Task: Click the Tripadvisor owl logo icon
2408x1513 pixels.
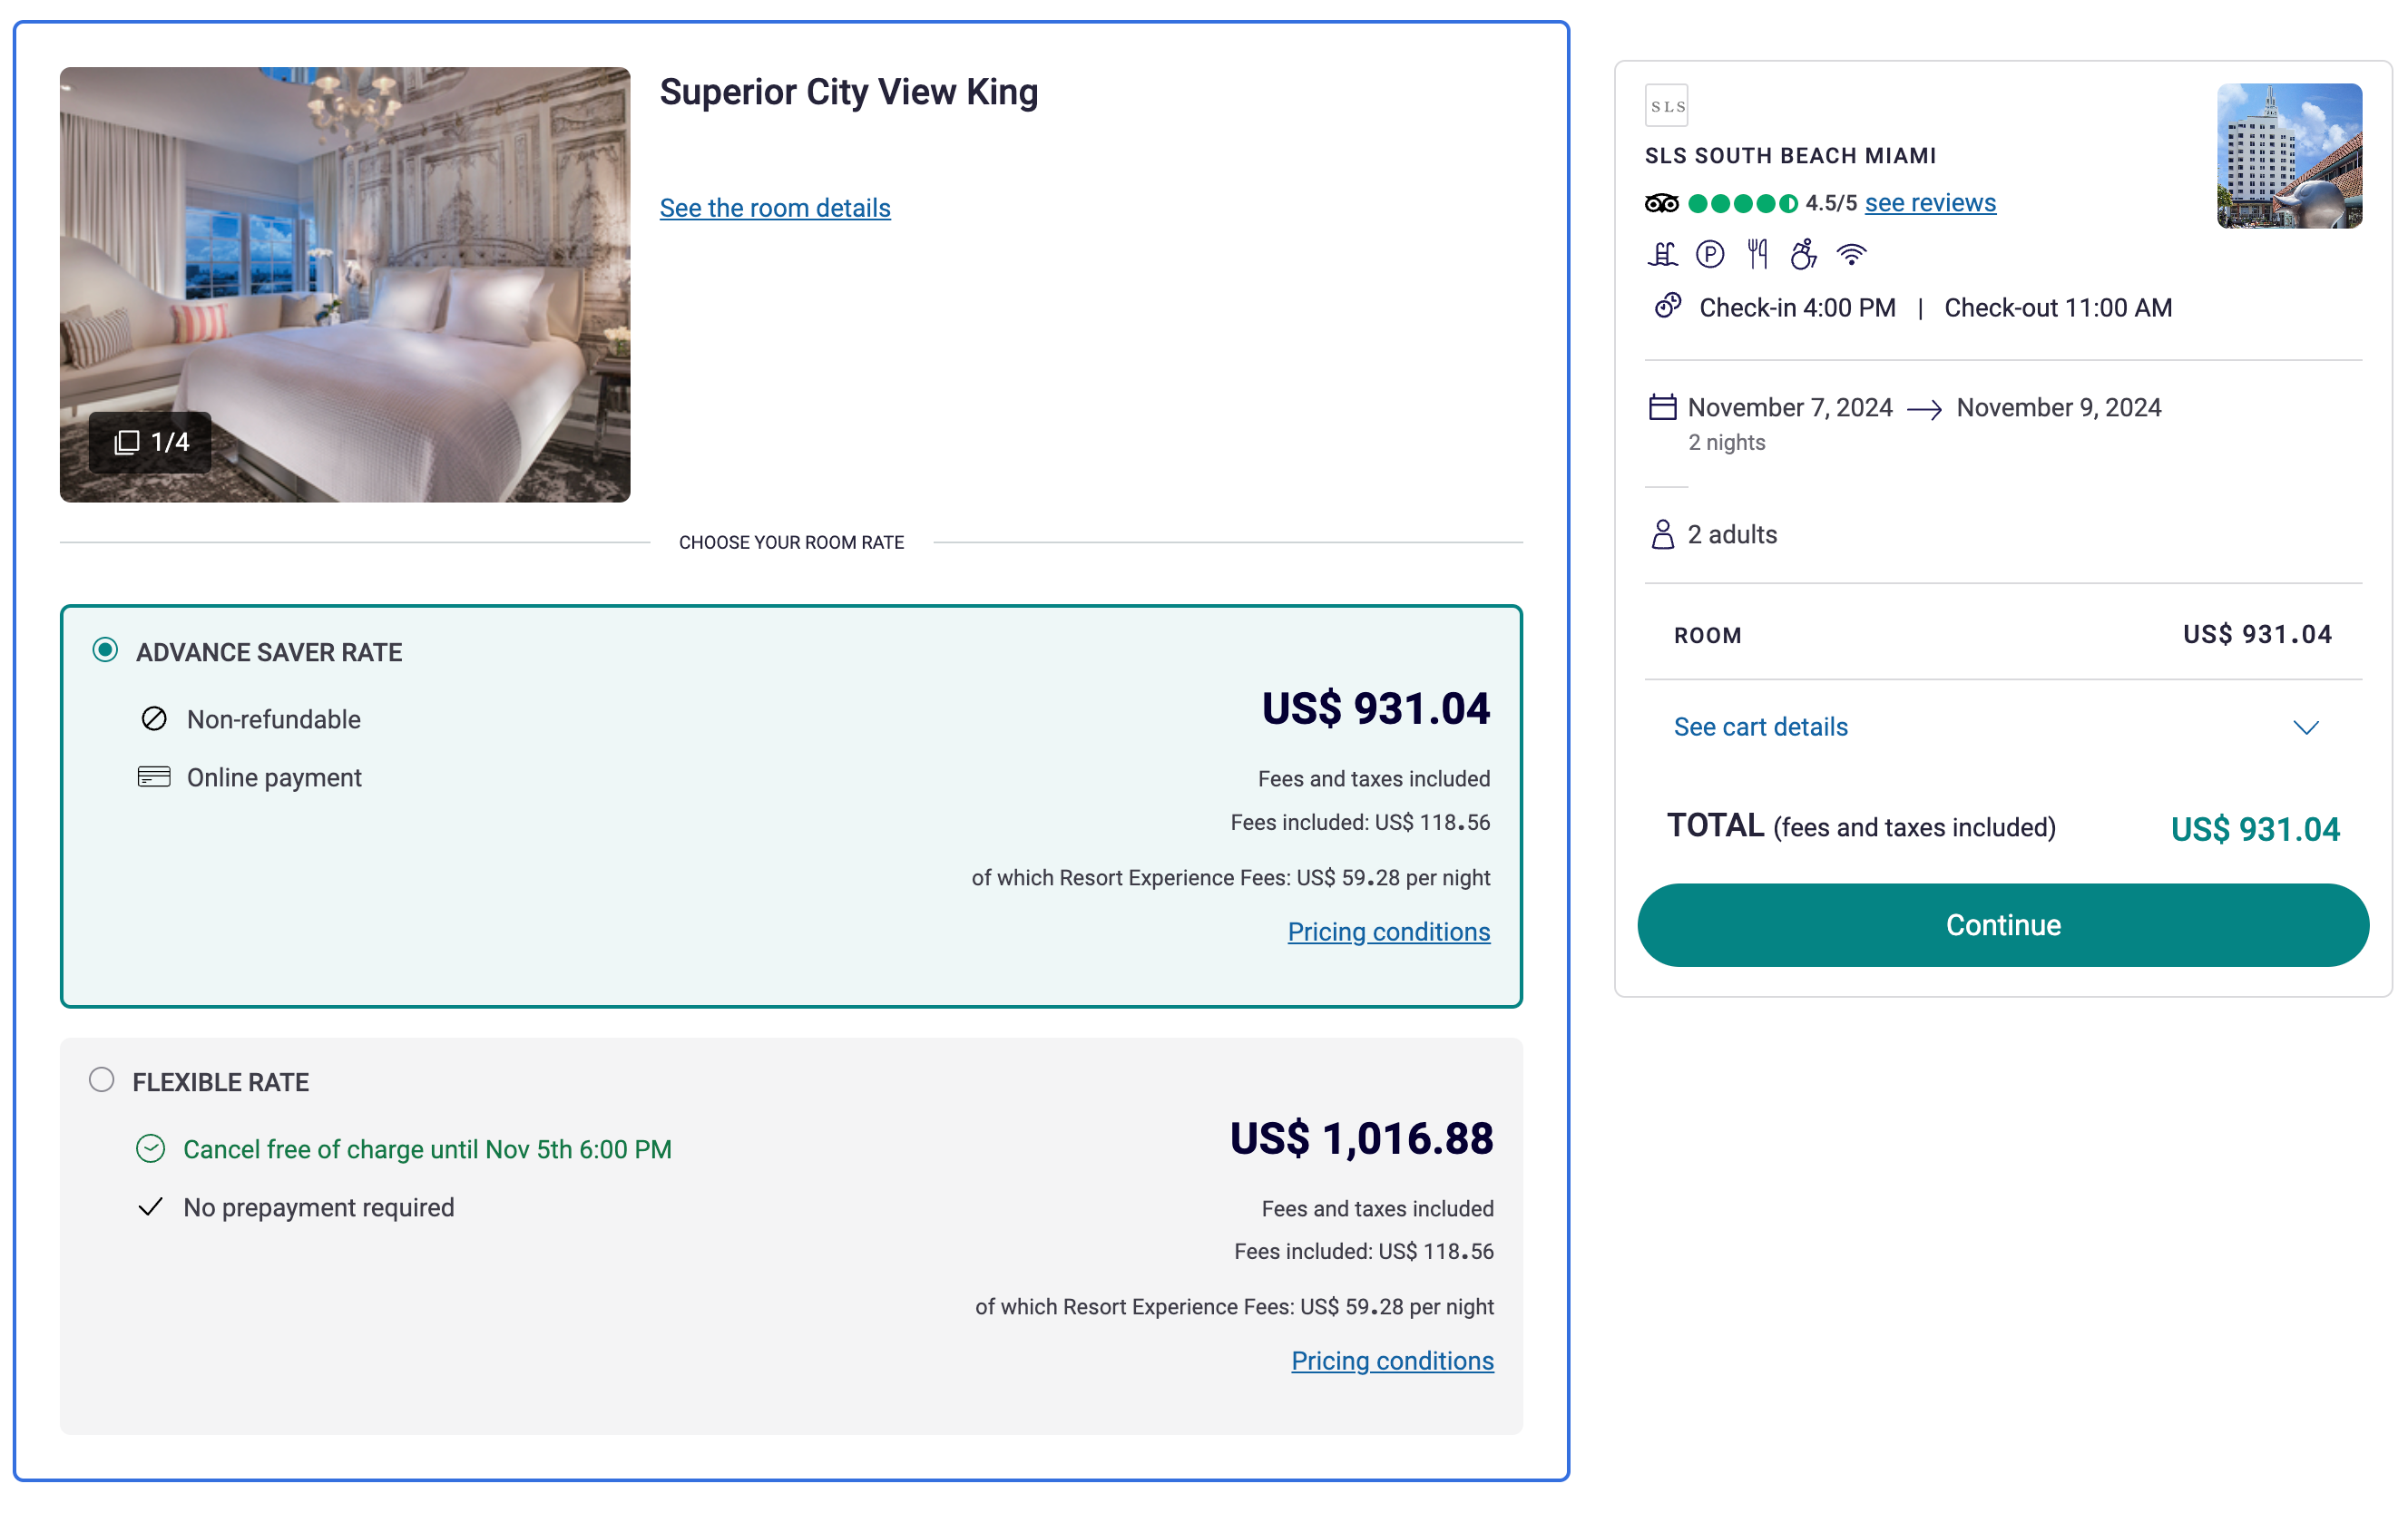Action: (x=1661, y=204)
